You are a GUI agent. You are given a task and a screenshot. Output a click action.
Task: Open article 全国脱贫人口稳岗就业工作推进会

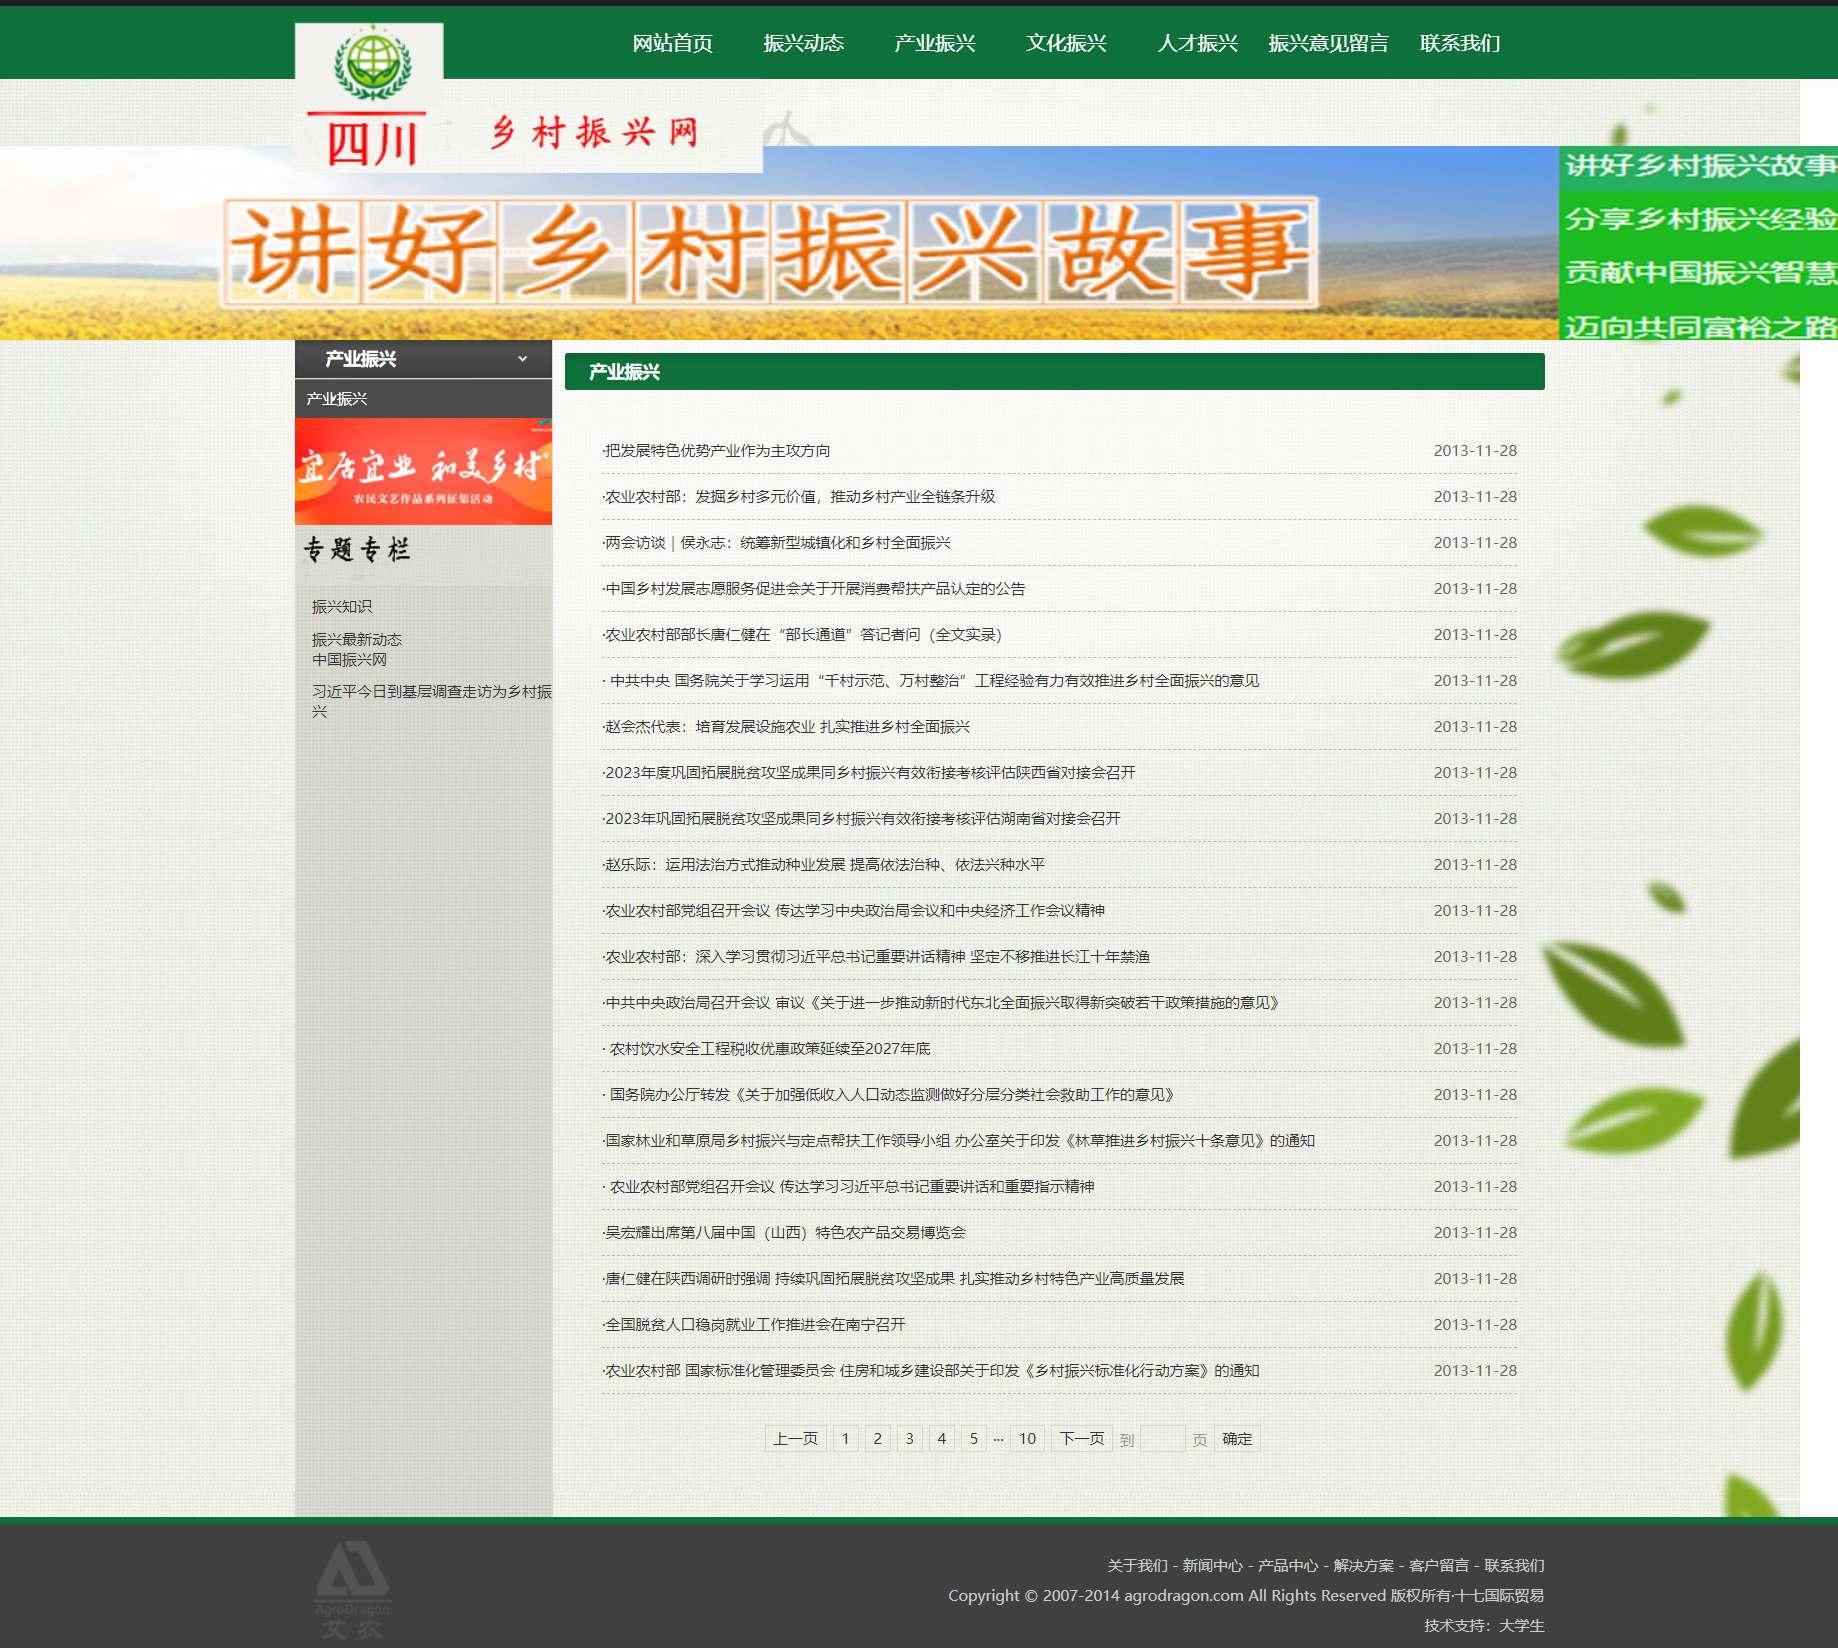pyautogui.click(x=754, y=1325)
